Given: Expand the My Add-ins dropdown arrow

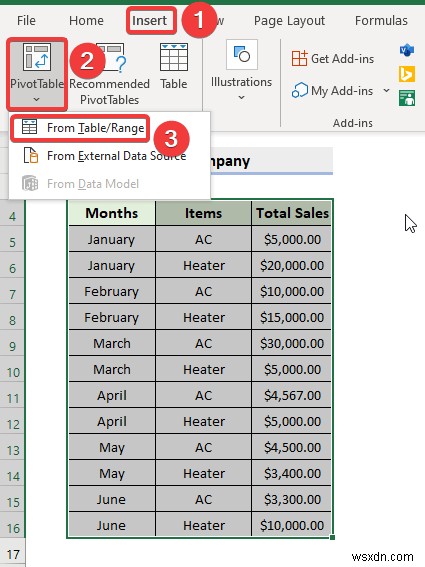Looking at the screenshot, I should point(386,90).
